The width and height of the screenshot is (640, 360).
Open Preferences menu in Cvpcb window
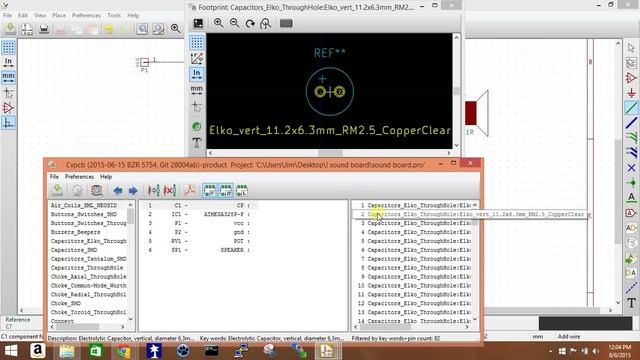pyautogui.click(x=79, y=177)
